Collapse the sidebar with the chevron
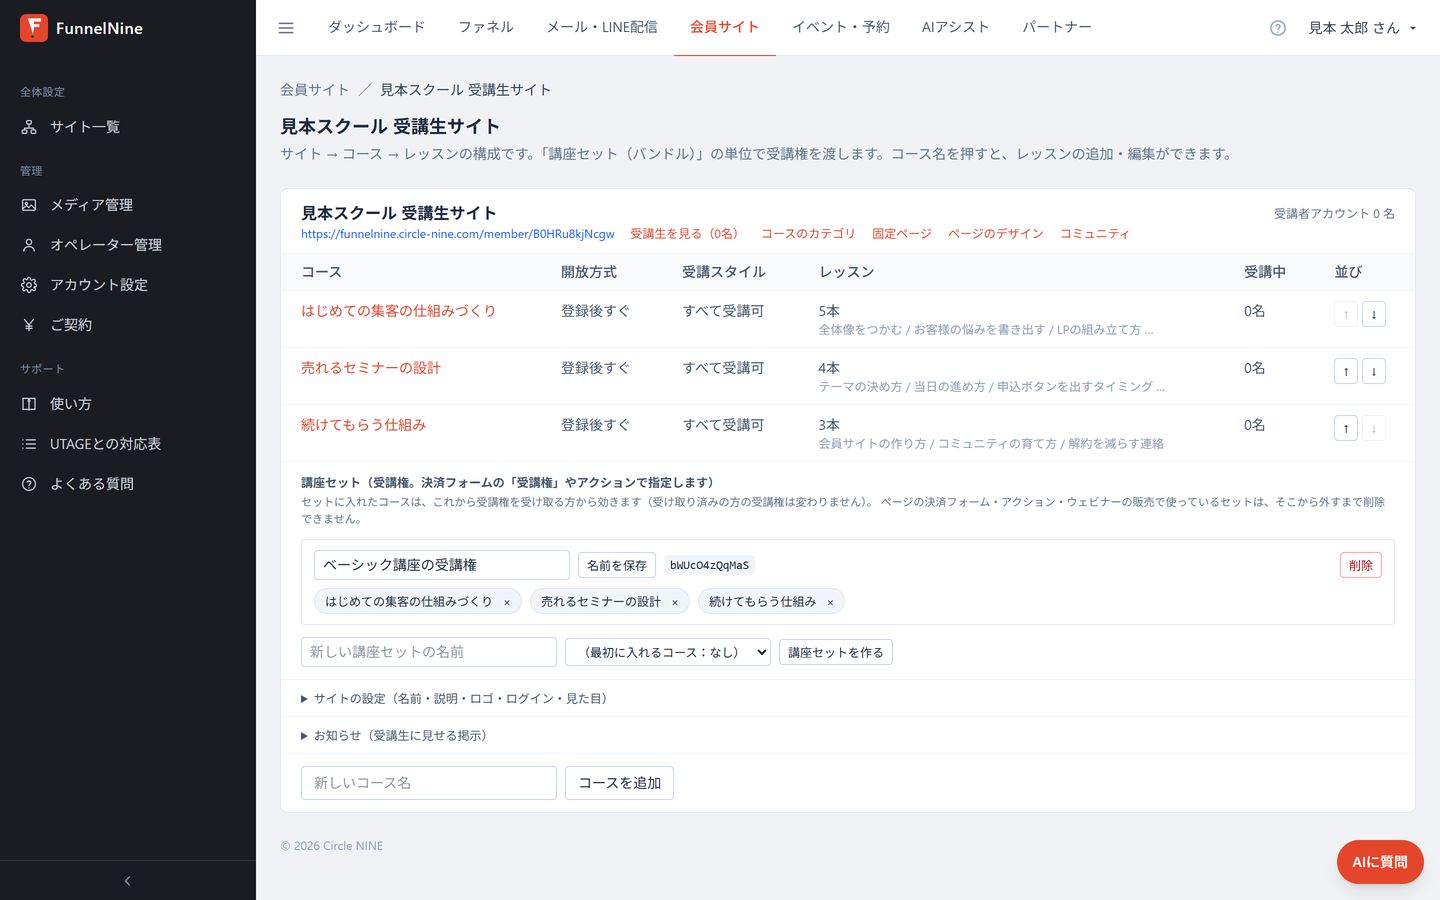Image resolution: width=1440 pixels, height=900 pixels. click(x=127, y=881)
